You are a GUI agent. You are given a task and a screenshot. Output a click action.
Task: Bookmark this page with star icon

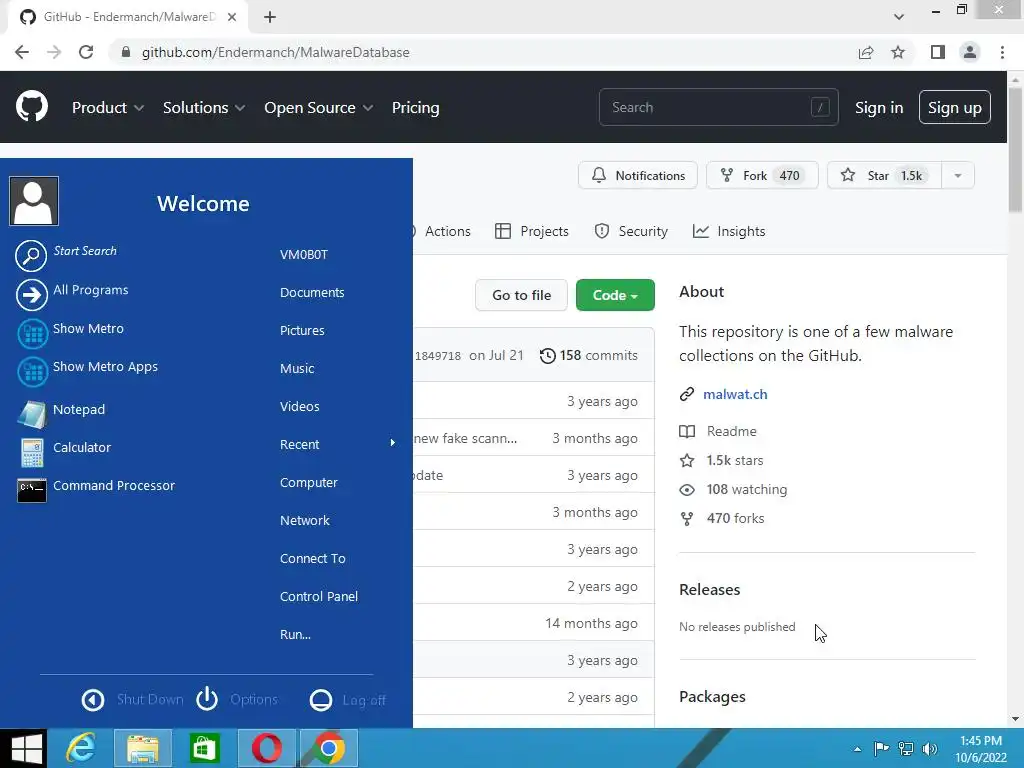tap(898, 52)
